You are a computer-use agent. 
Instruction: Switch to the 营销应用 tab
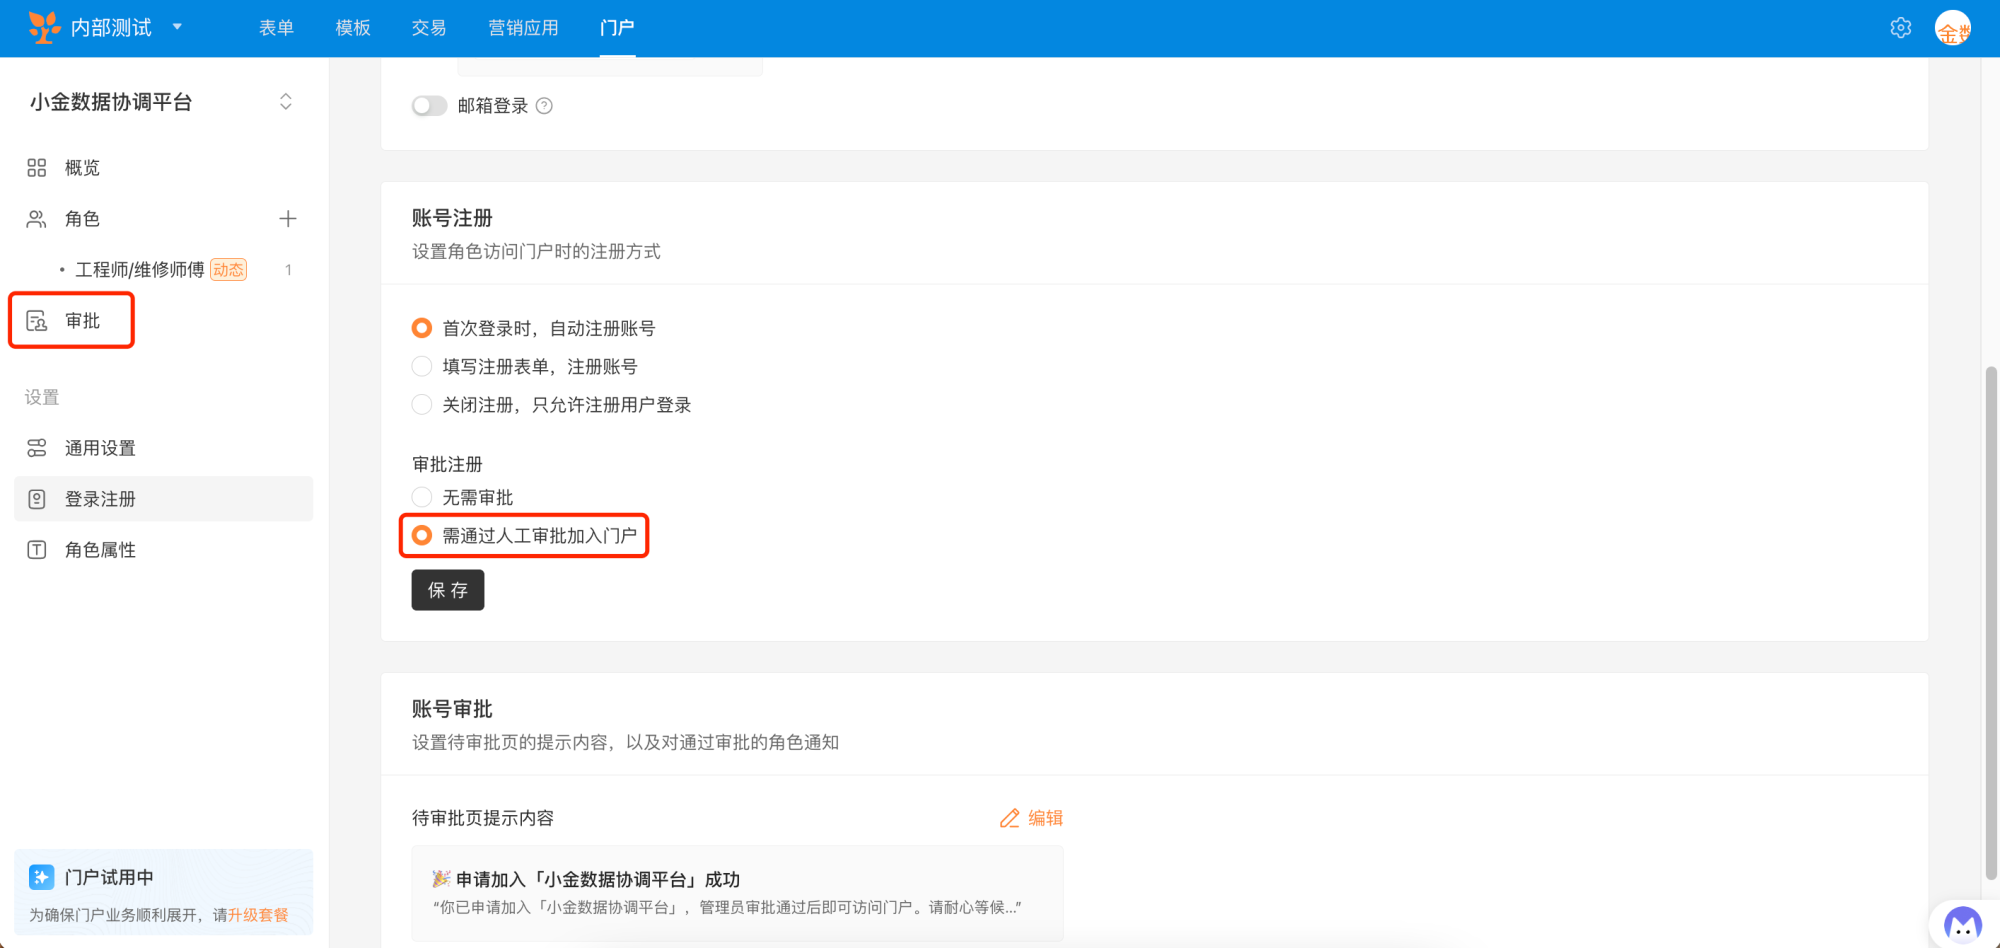523,28
